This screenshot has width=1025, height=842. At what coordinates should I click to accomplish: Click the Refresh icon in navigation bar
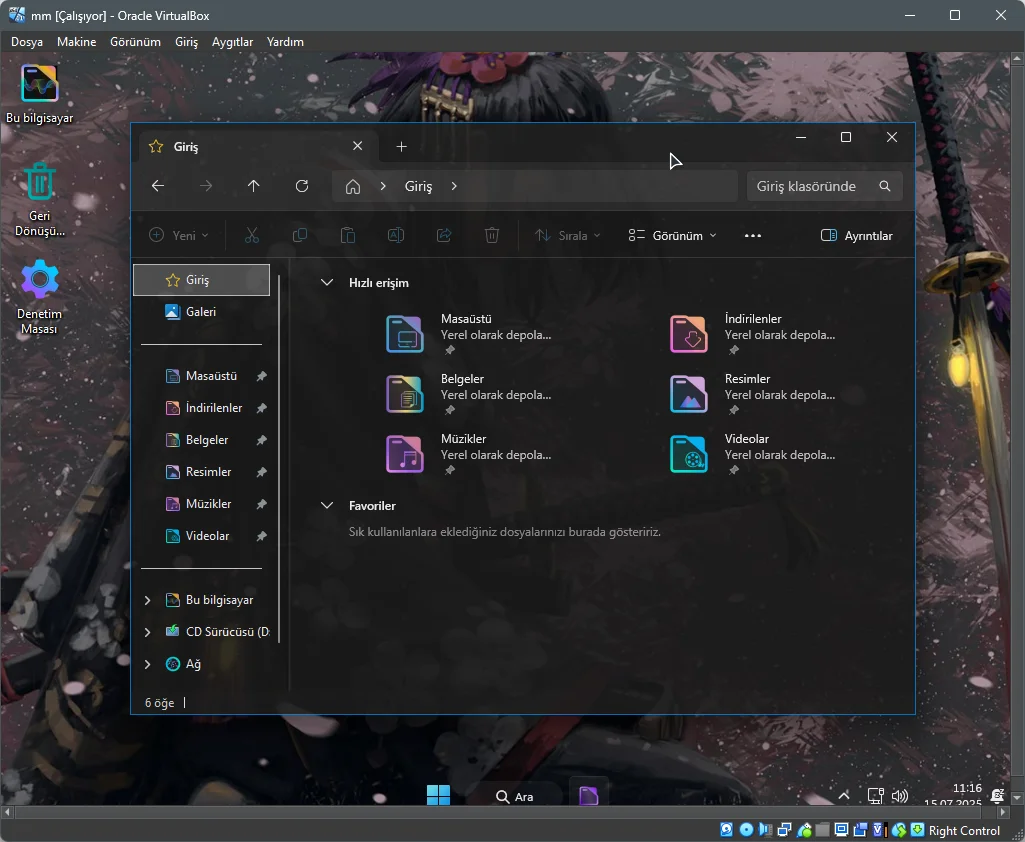click(x=302, y=186)
